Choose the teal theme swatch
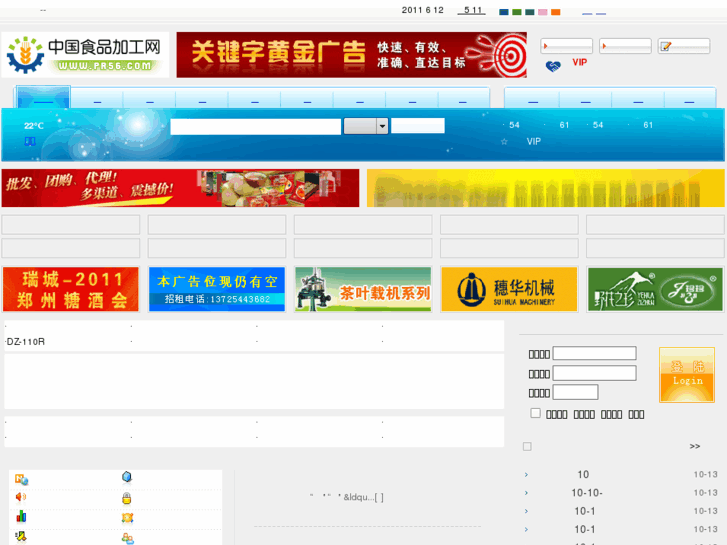 click(530, 12)
